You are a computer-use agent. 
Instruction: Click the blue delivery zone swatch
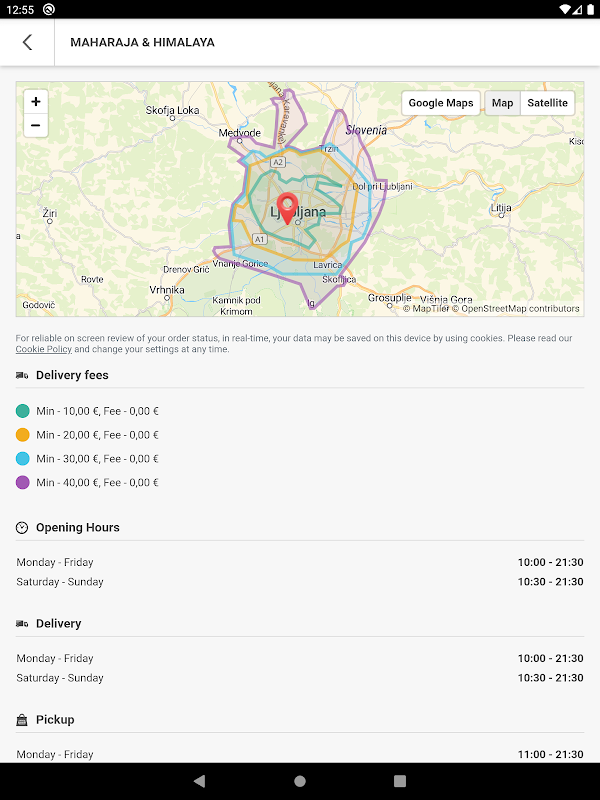tap(22, 459)
